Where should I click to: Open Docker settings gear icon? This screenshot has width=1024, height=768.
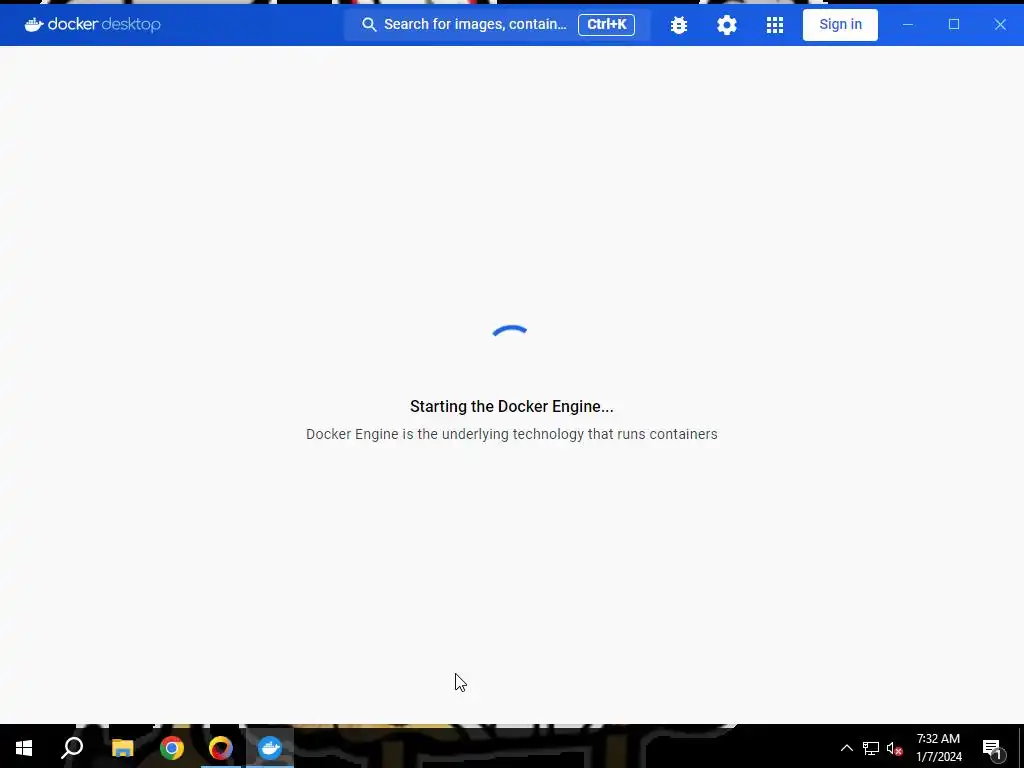click(726, 25)
